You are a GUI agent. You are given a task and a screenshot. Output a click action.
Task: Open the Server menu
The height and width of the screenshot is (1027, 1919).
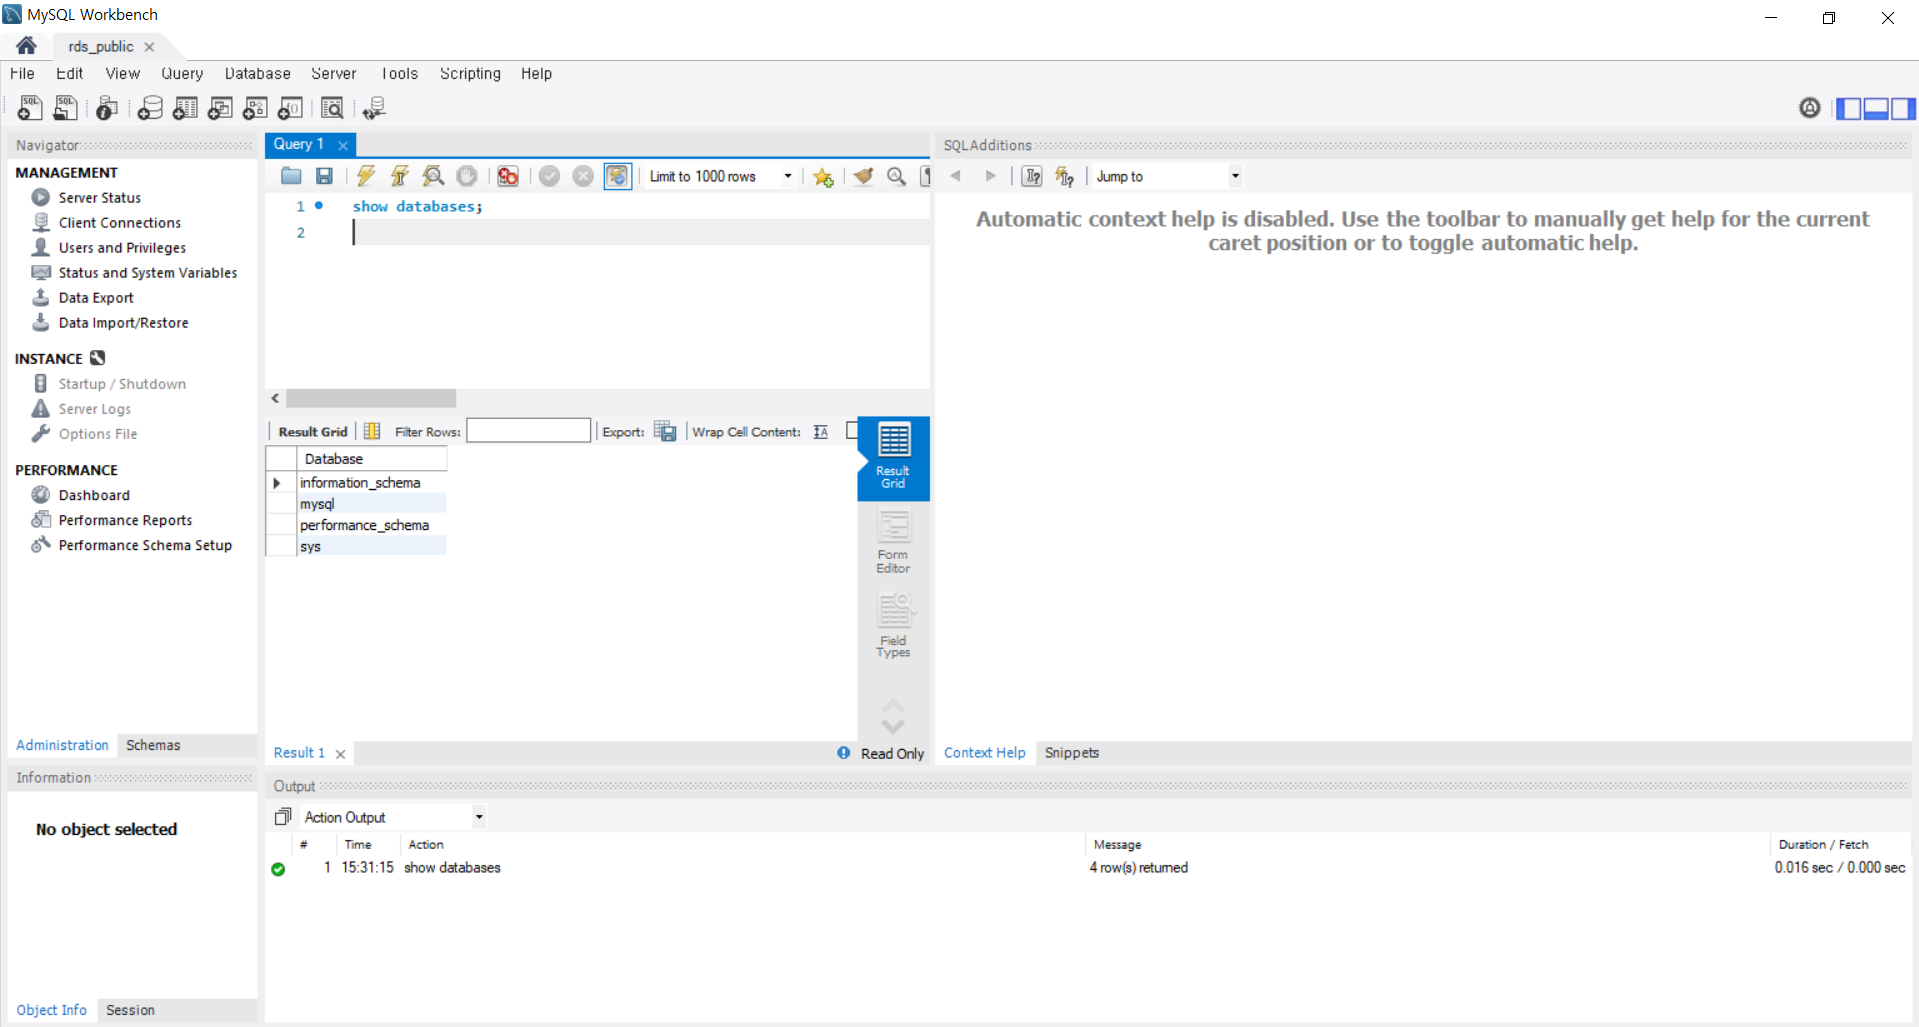(333, 74)
